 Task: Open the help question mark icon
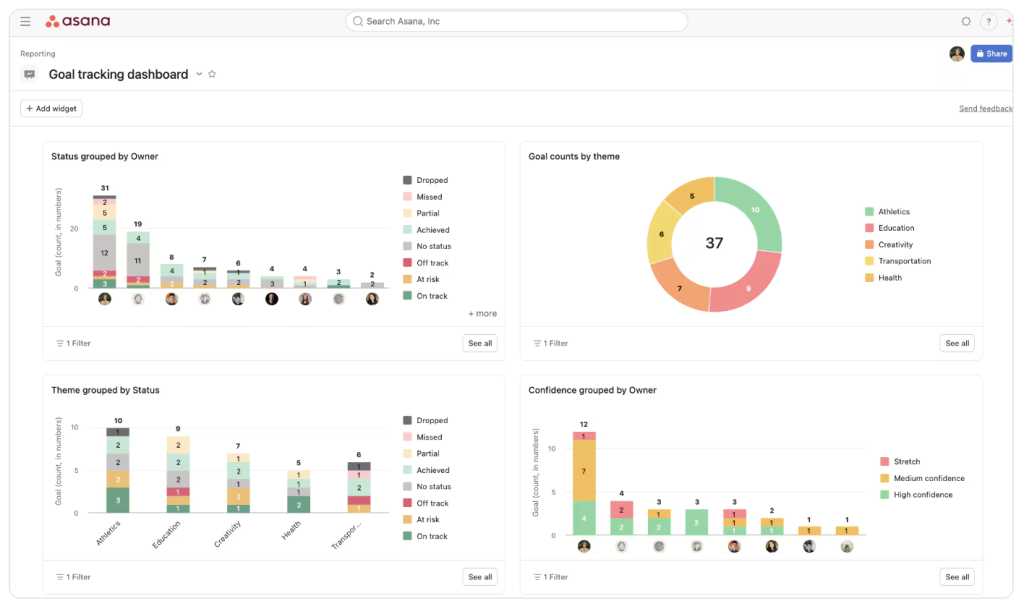click(x=988, y=21)
